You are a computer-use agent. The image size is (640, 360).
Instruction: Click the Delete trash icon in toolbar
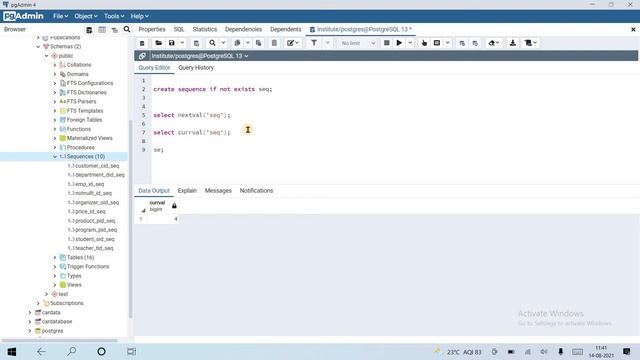pos(274,43)
